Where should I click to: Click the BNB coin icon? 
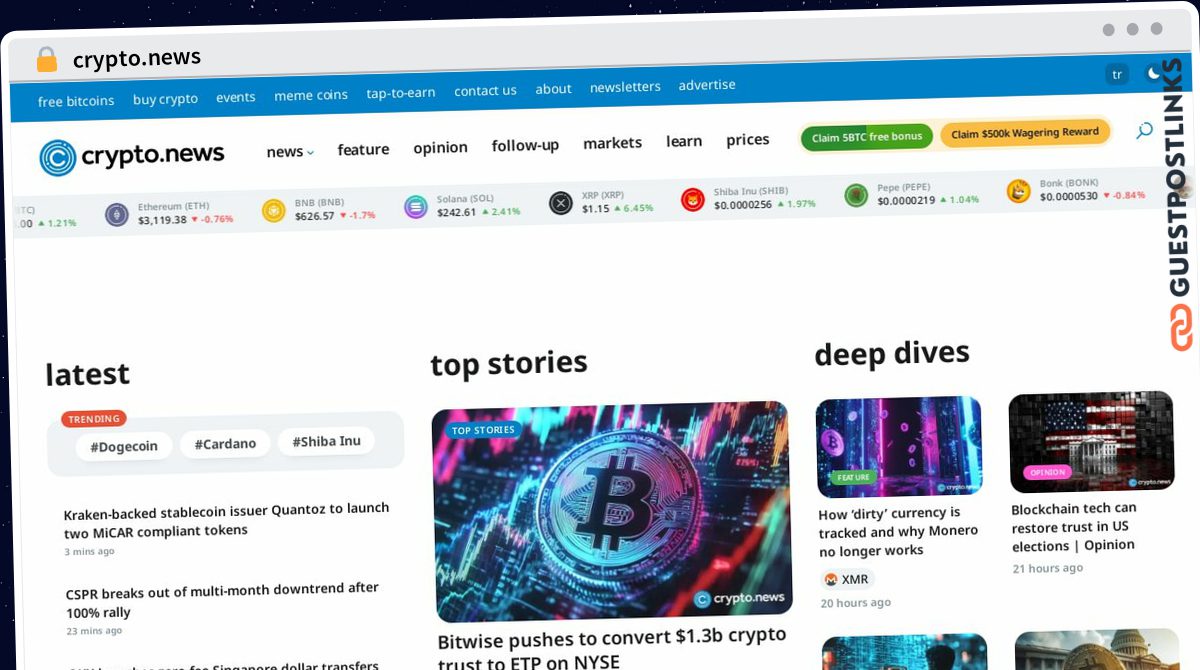click(x=274, y=210)
